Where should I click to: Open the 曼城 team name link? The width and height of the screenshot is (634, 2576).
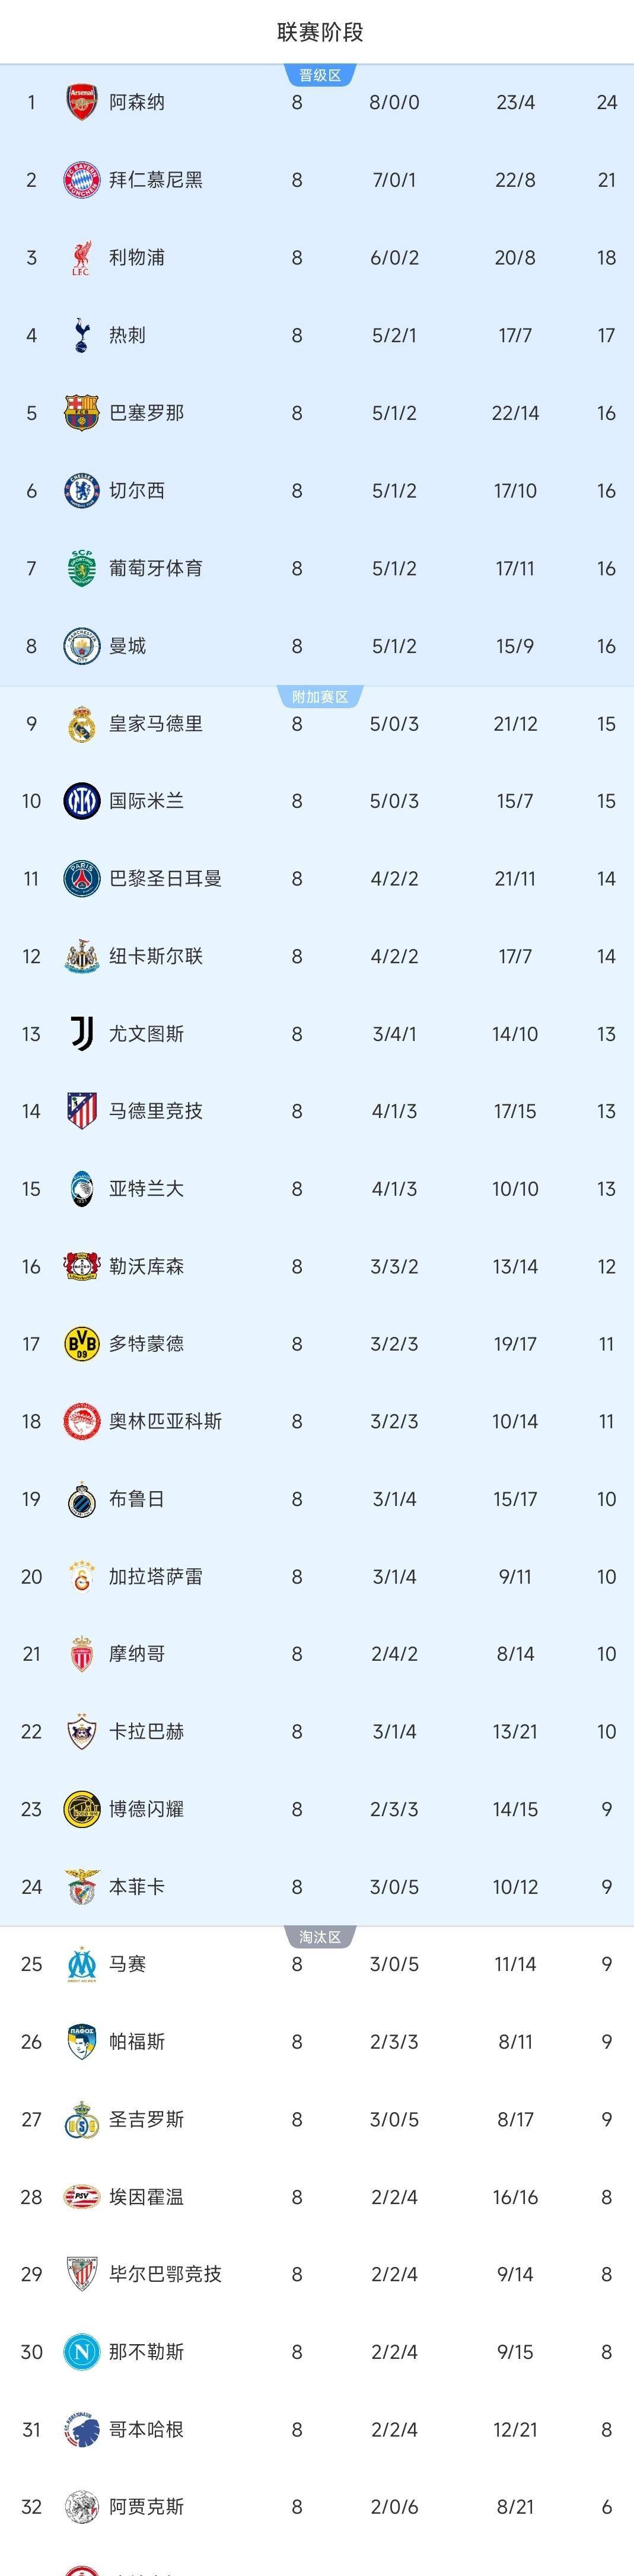tap(128, 646)
